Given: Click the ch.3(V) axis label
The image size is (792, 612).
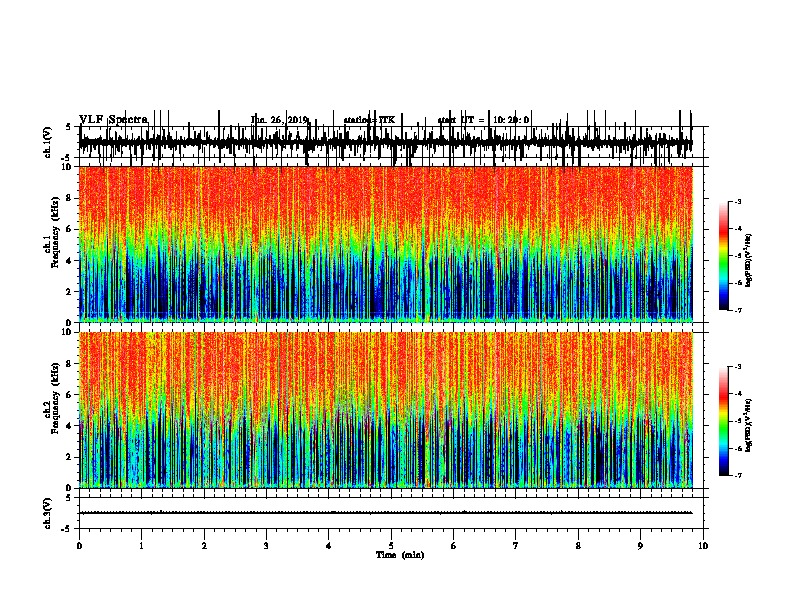Looking at the screenshot, I should 47,513.
